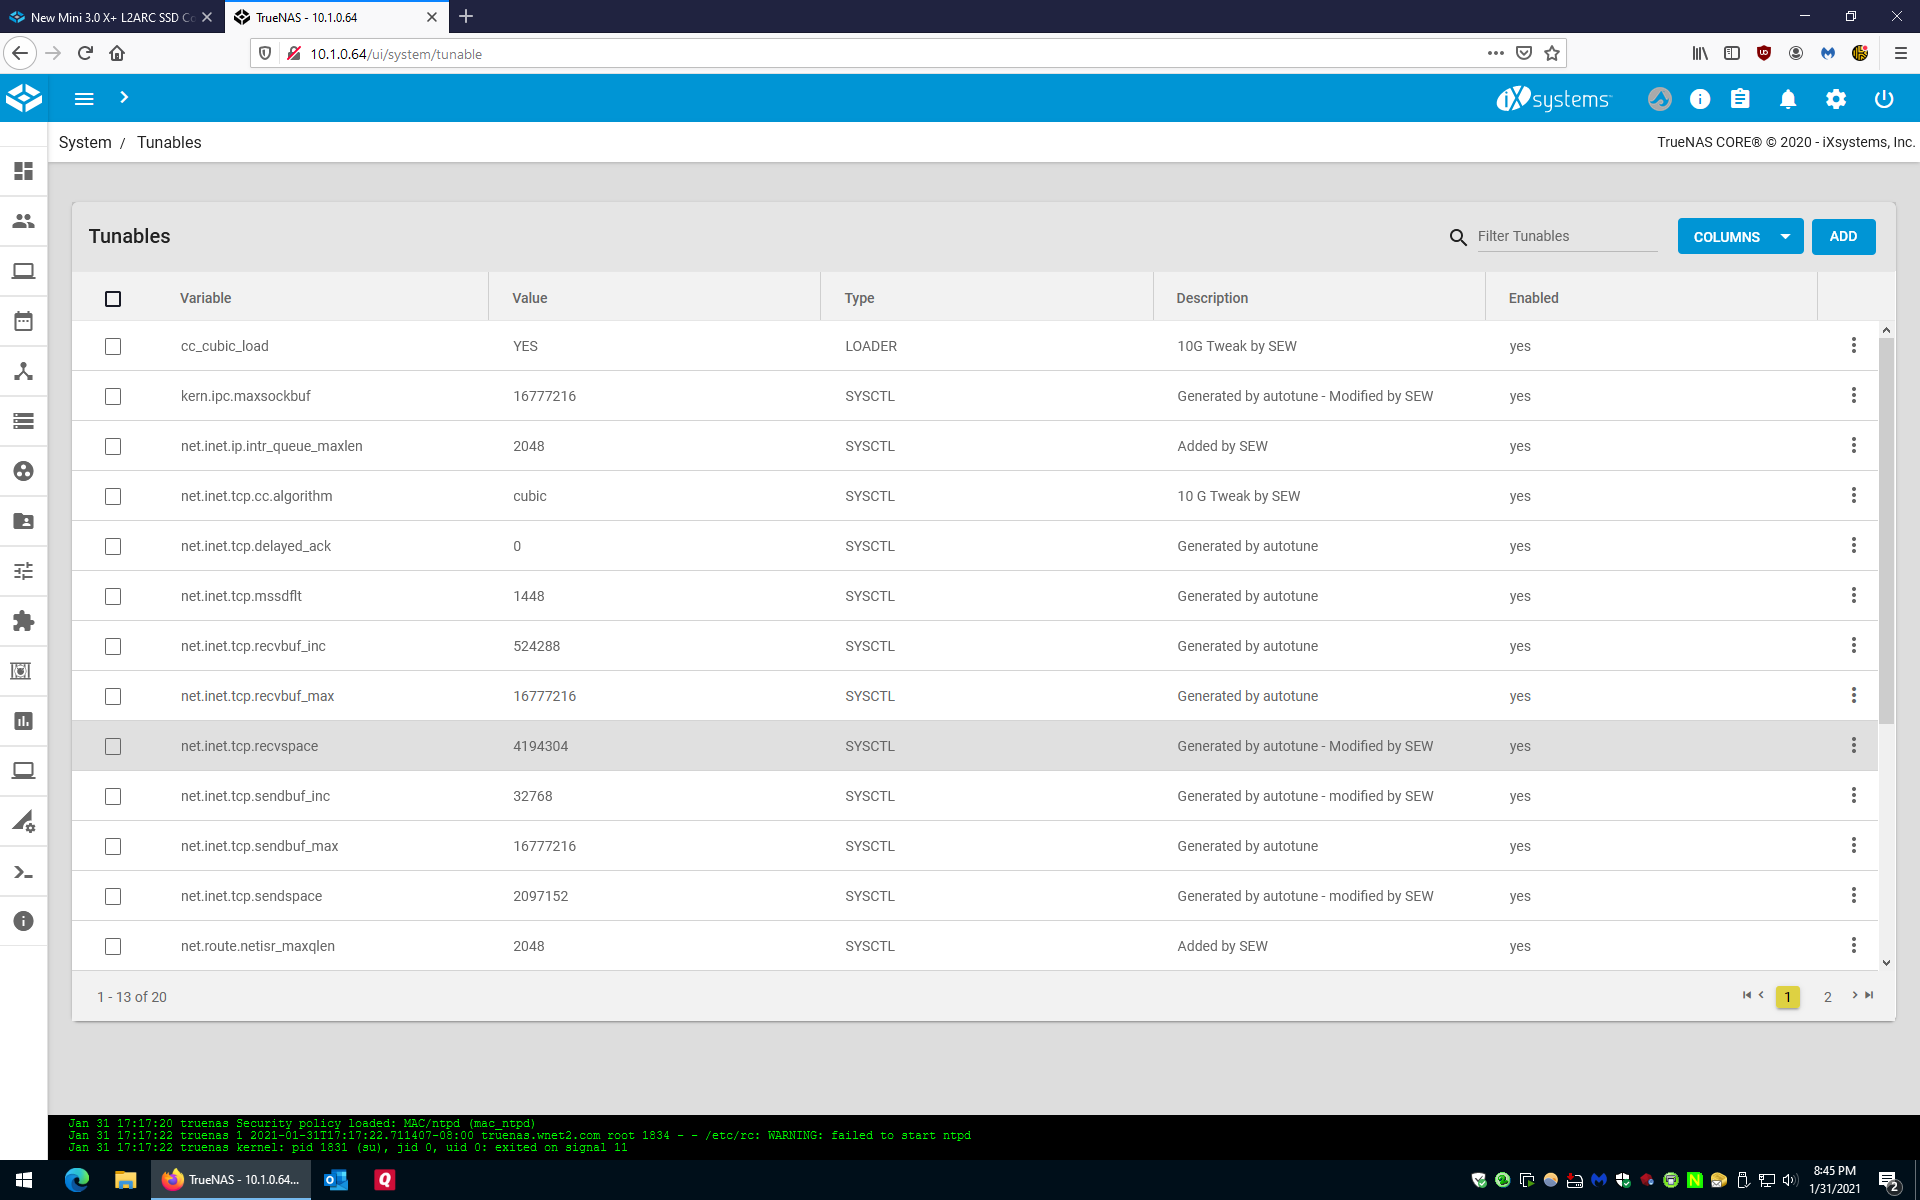
Task: Click the Filter Tunables search field
Action: coord(1566,236)
